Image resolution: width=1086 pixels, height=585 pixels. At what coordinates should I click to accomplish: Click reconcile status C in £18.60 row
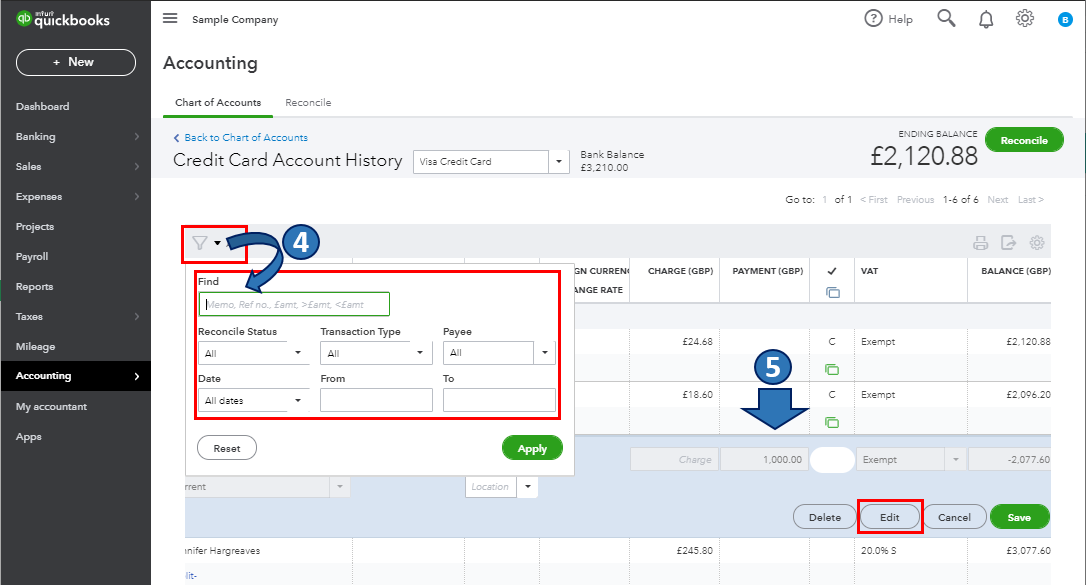coord(832,395)
